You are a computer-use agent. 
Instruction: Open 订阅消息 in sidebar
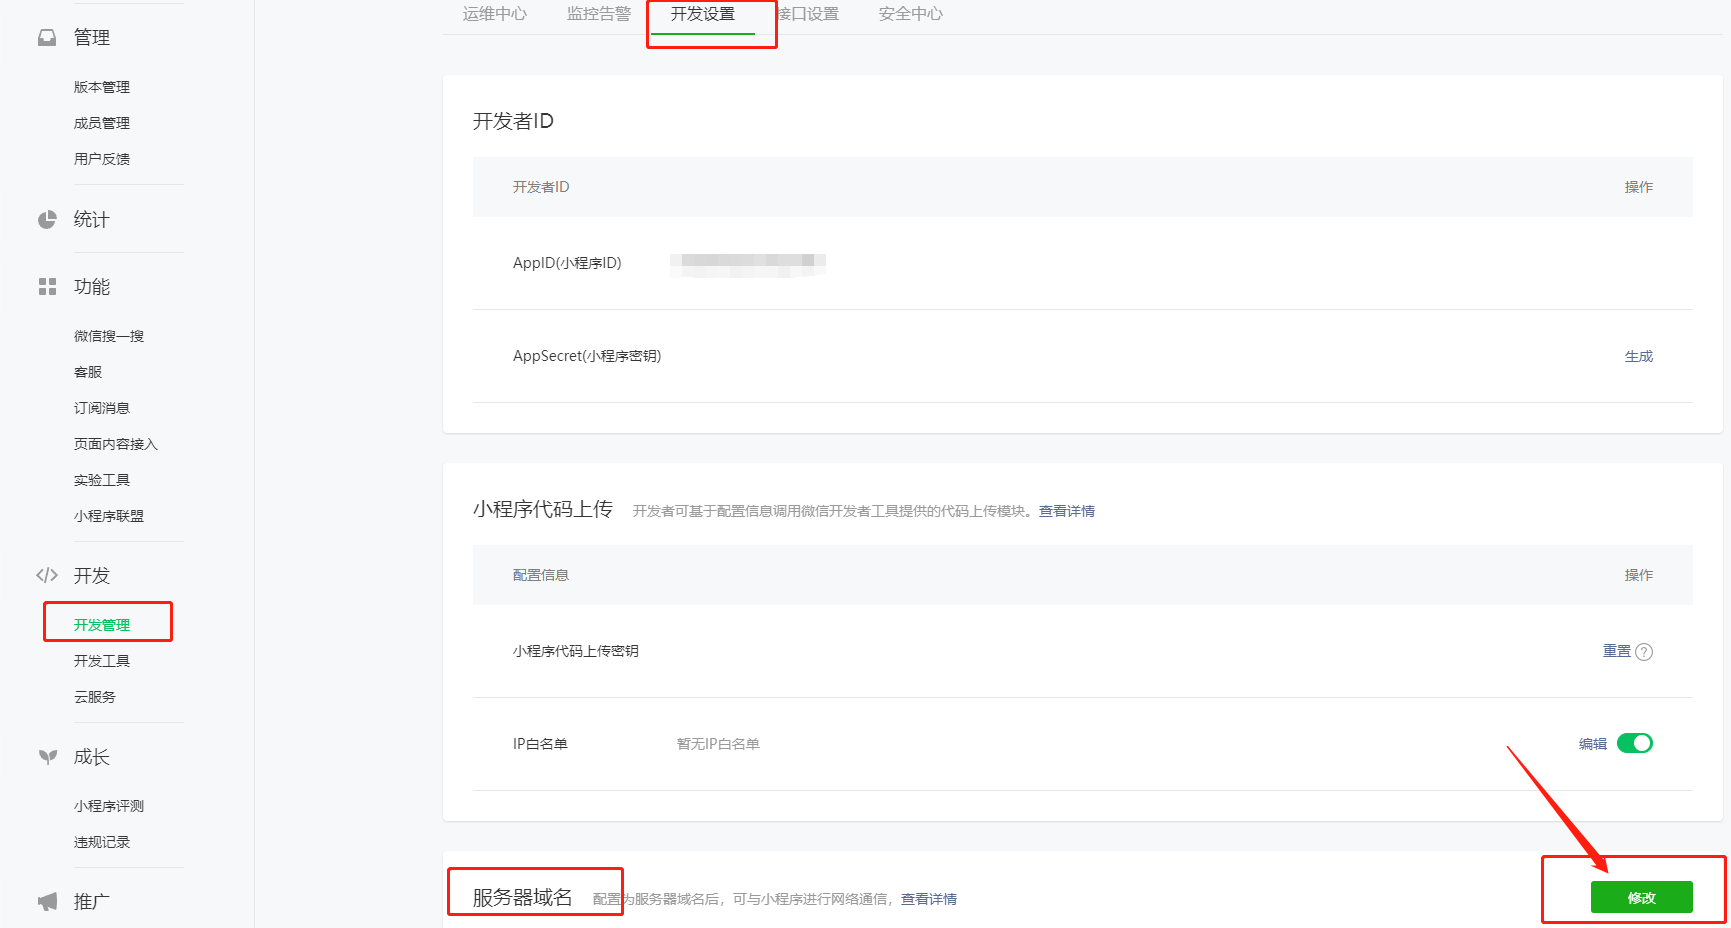pyautogui.click(x=102, y=408)
